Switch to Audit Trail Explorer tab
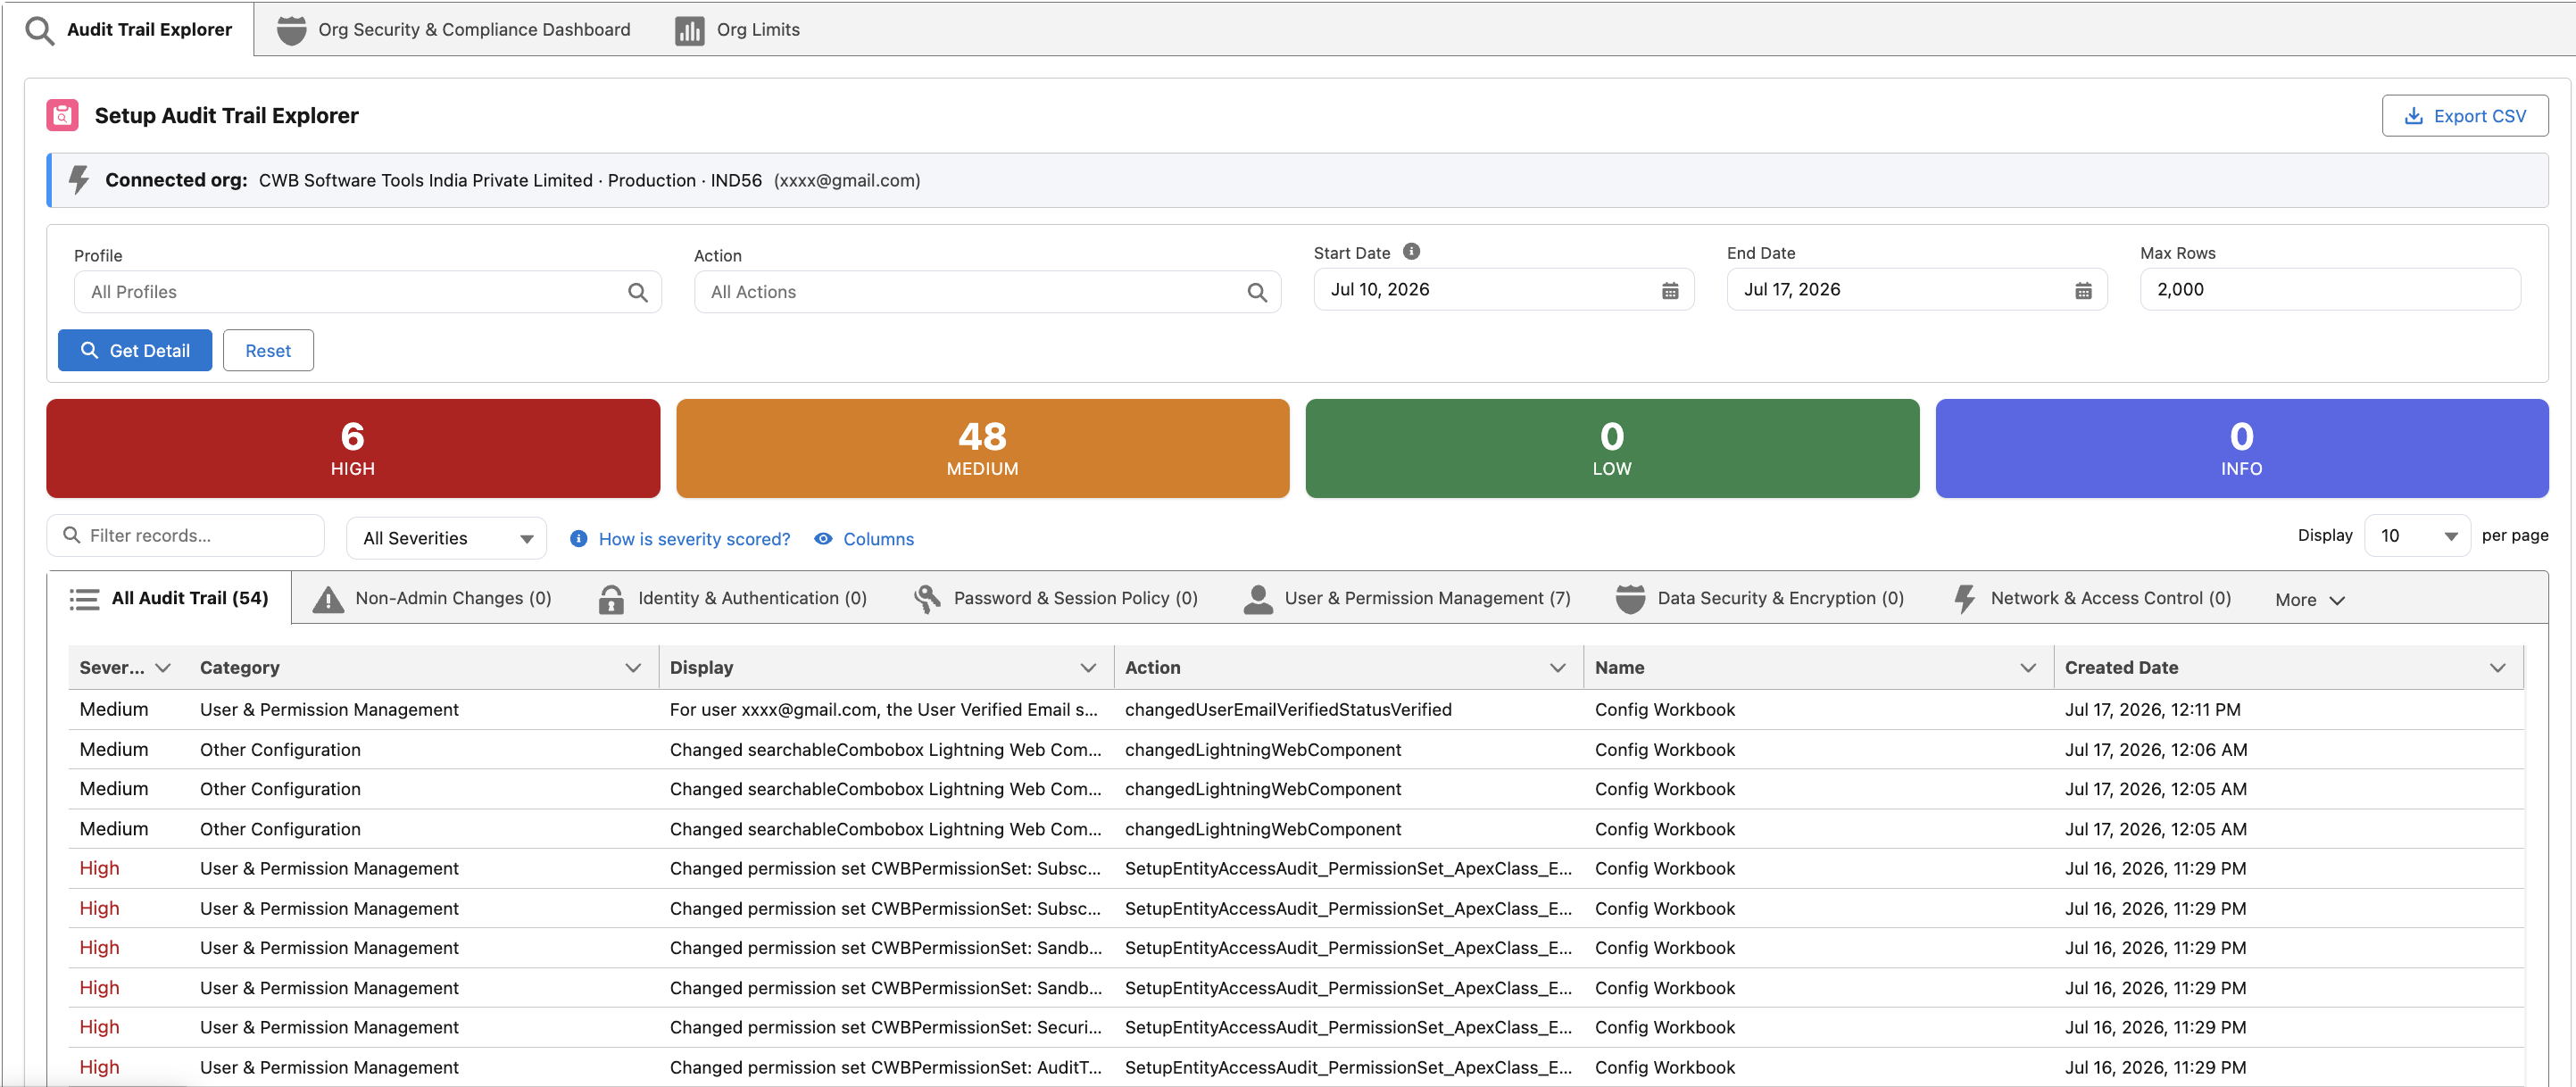 (x=128, y=30)
